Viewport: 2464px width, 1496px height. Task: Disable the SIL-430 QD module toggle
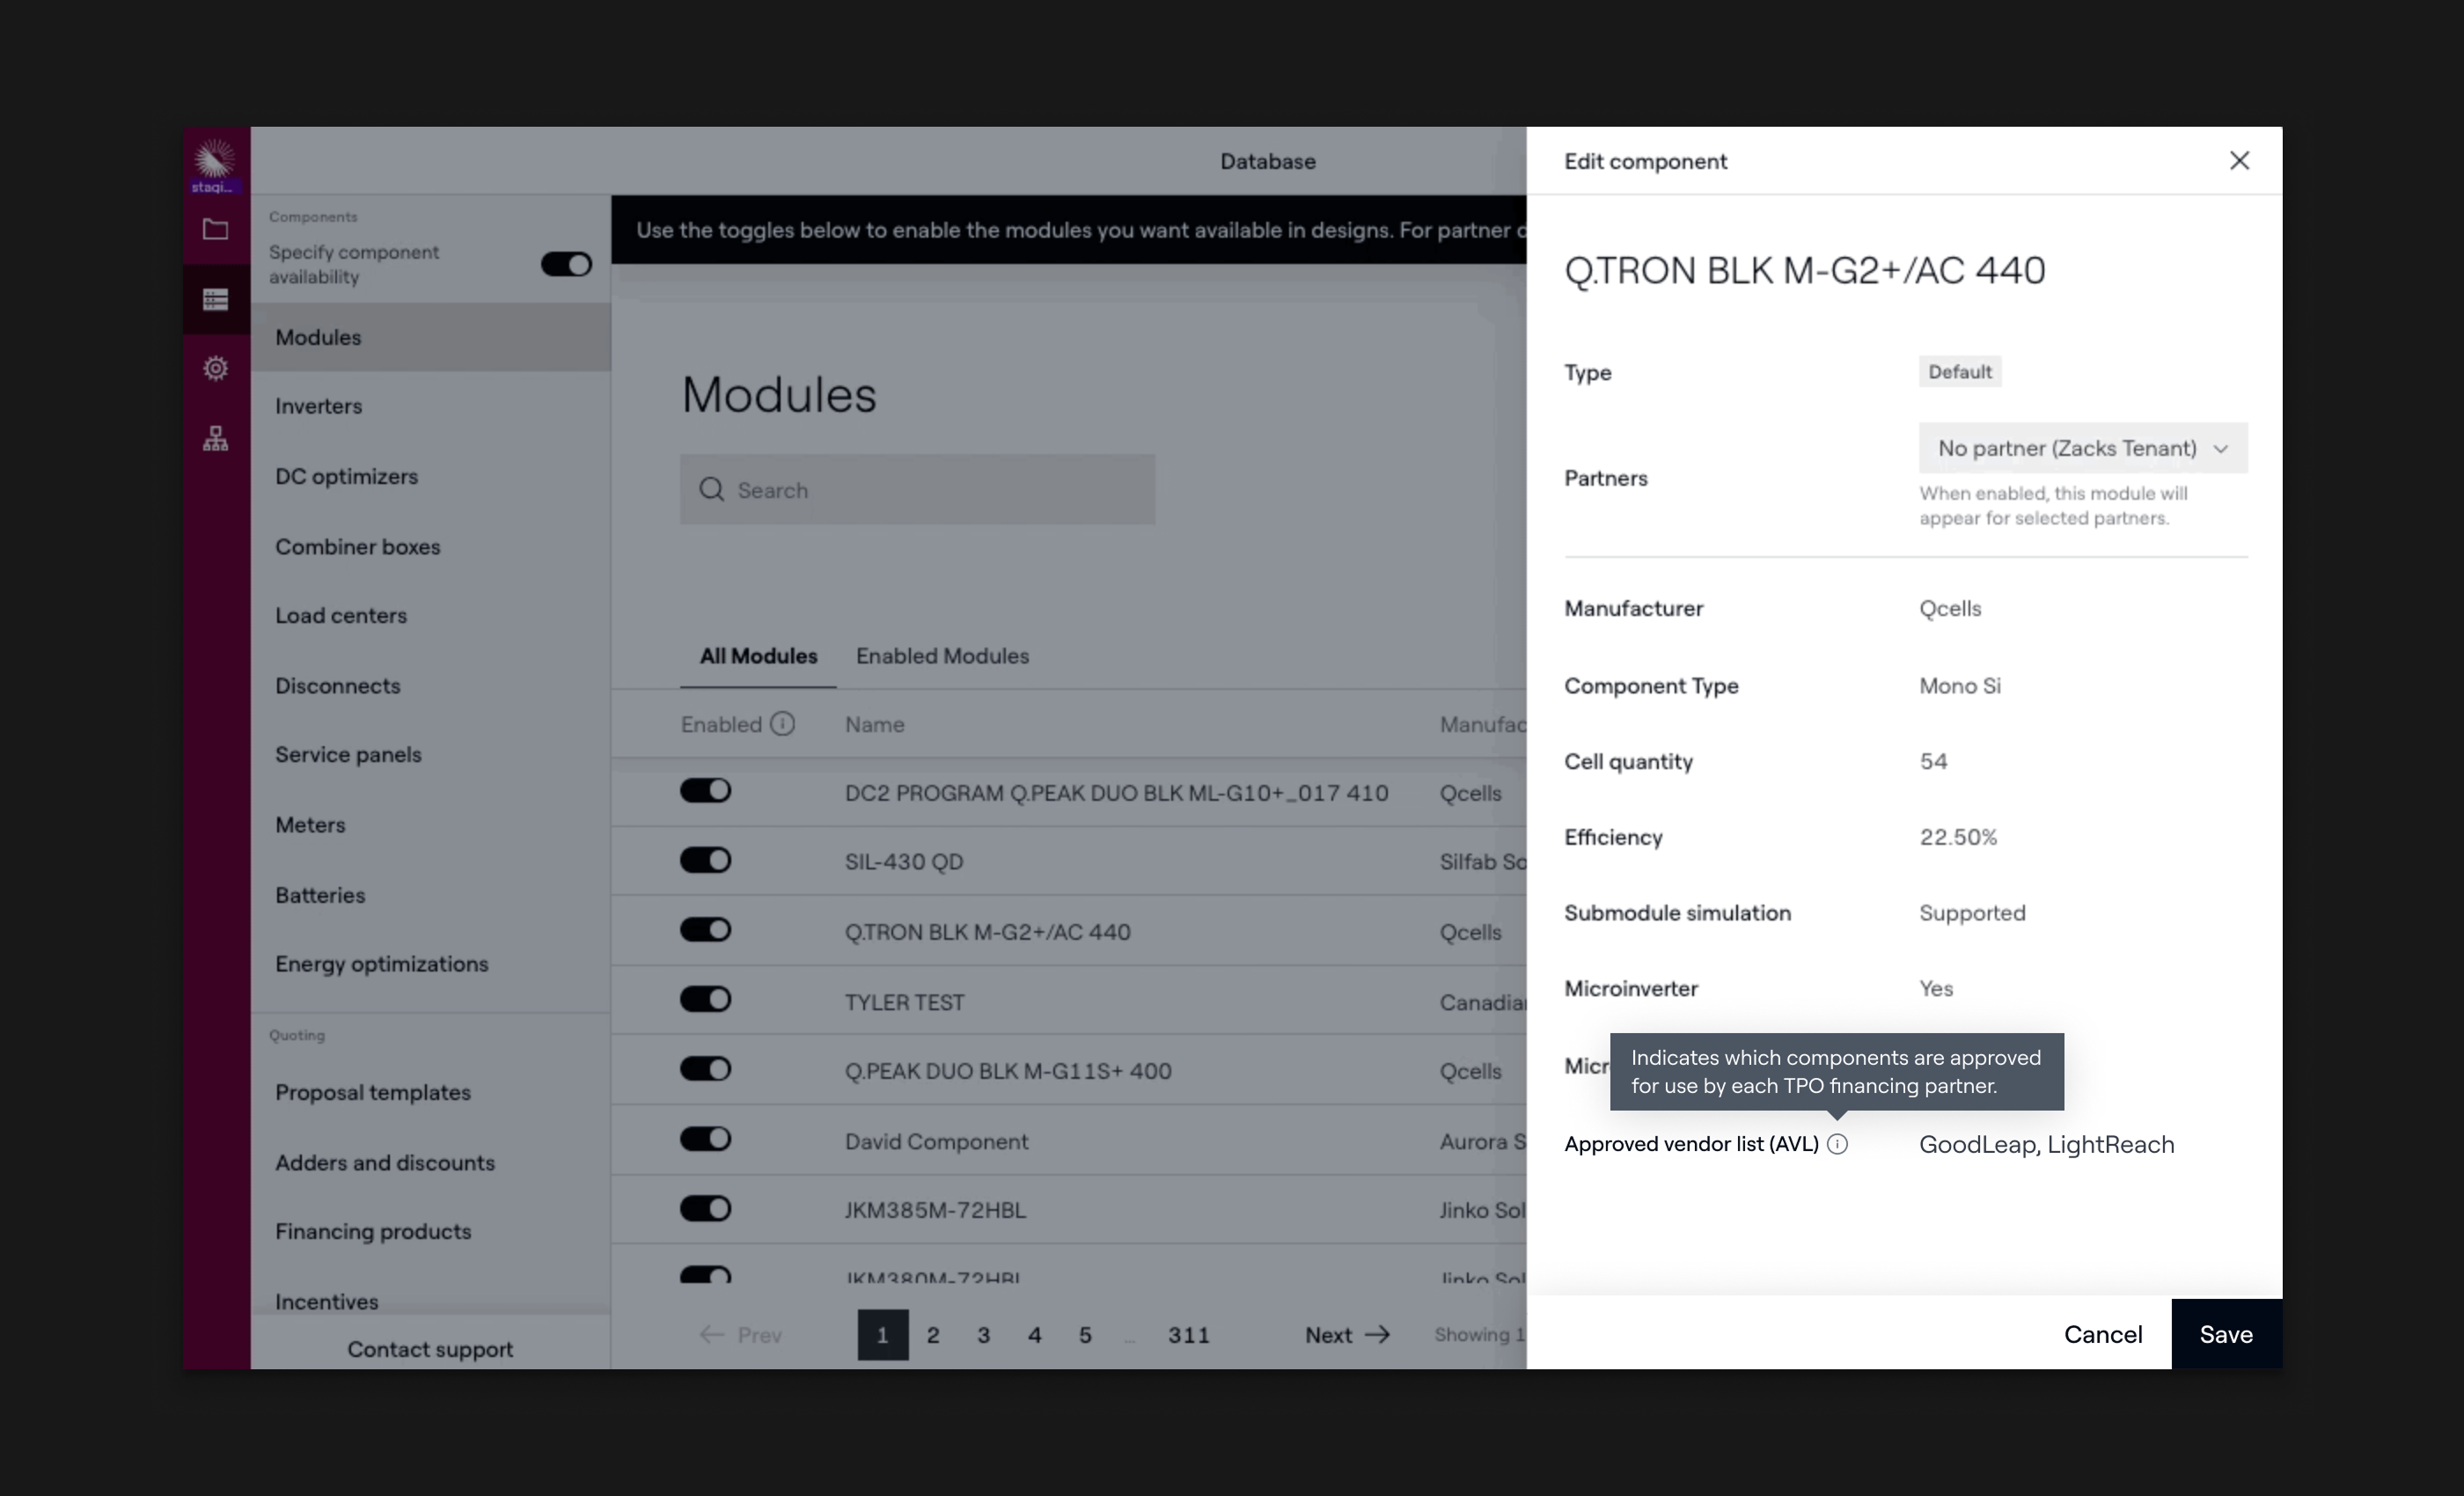pos(705,860)
